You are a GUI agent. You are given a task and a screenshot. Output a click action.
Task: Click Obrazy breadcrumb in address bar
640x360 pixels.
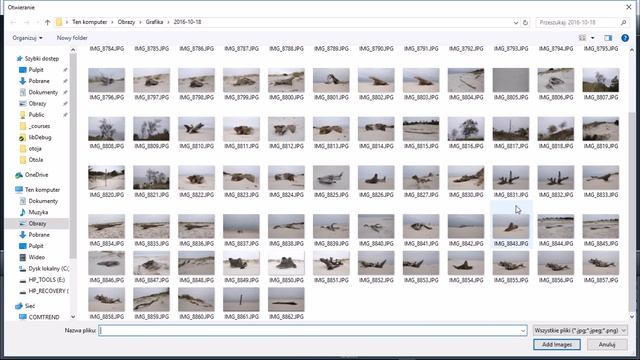pyautogui.click(x=126, y=22)
